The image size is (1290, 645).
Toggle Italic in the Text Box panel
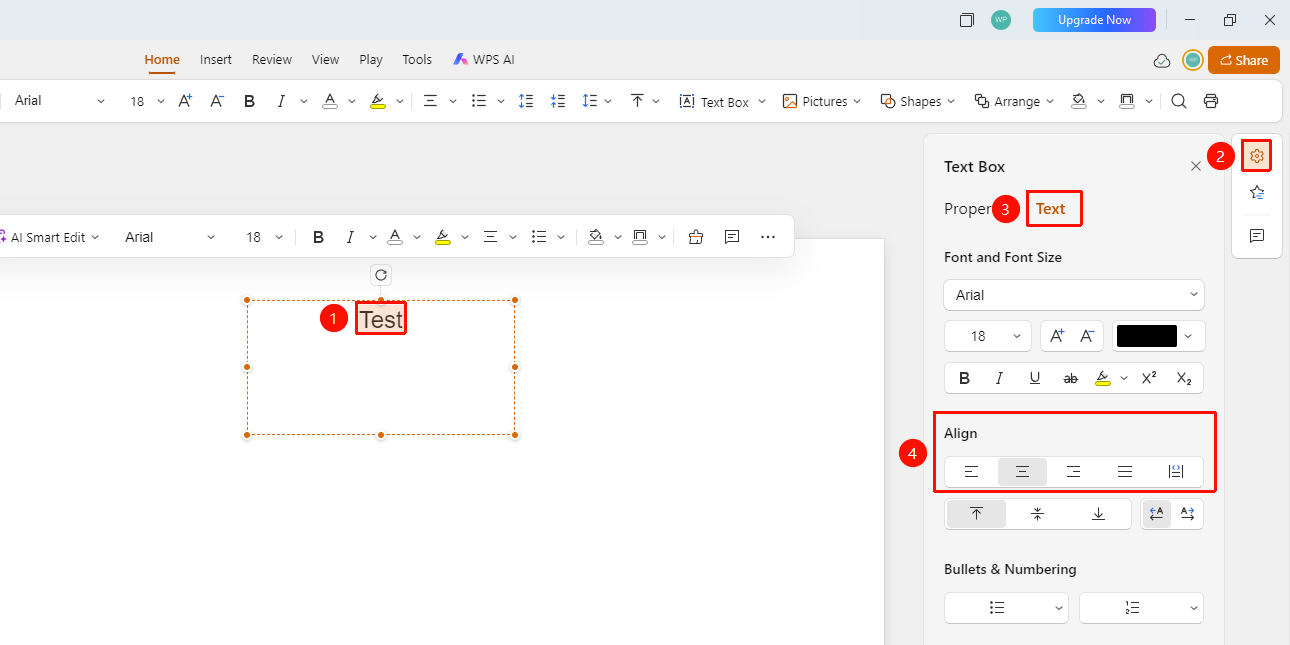point(999,378)
